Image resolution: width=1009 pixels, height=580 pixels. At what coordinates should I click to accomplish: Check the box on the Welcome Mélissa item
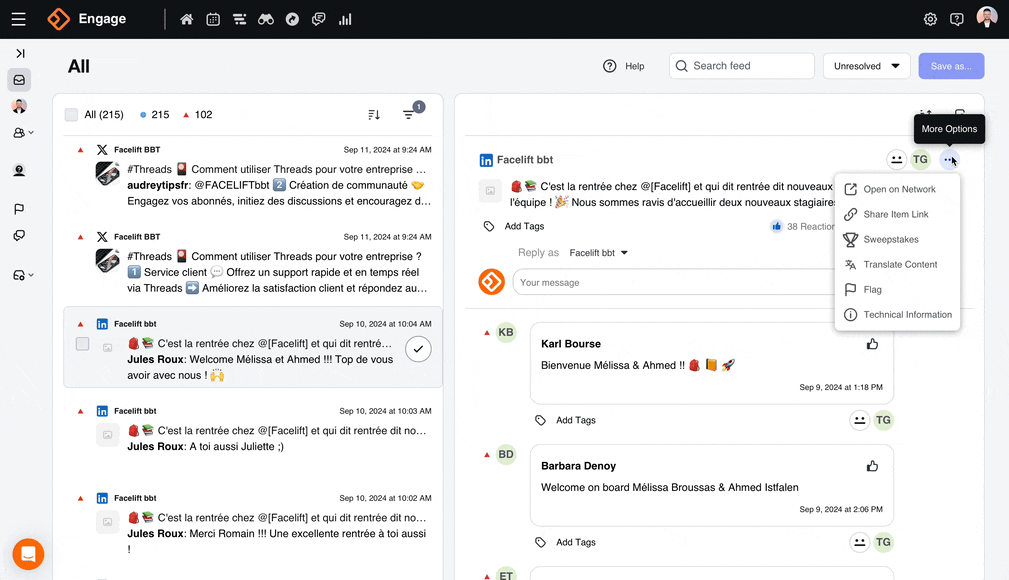coord(82,344)
